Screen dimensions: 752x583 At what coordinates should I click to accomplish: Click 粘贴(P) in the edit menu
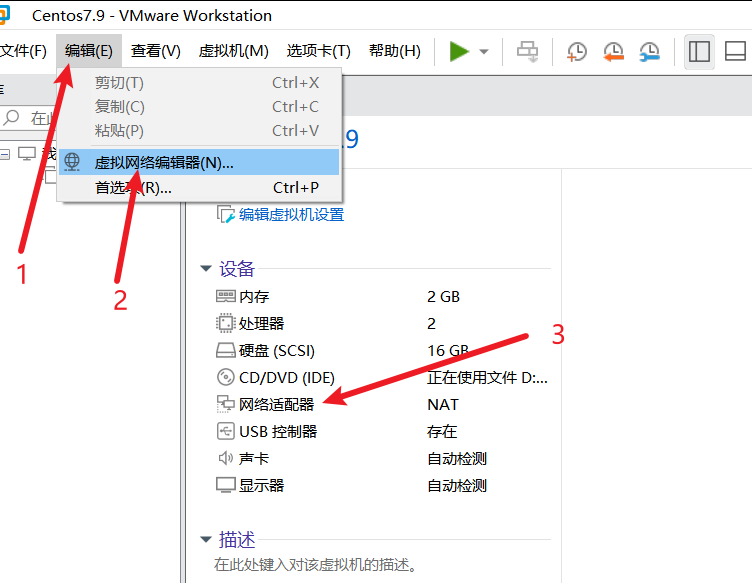[199, 131]
